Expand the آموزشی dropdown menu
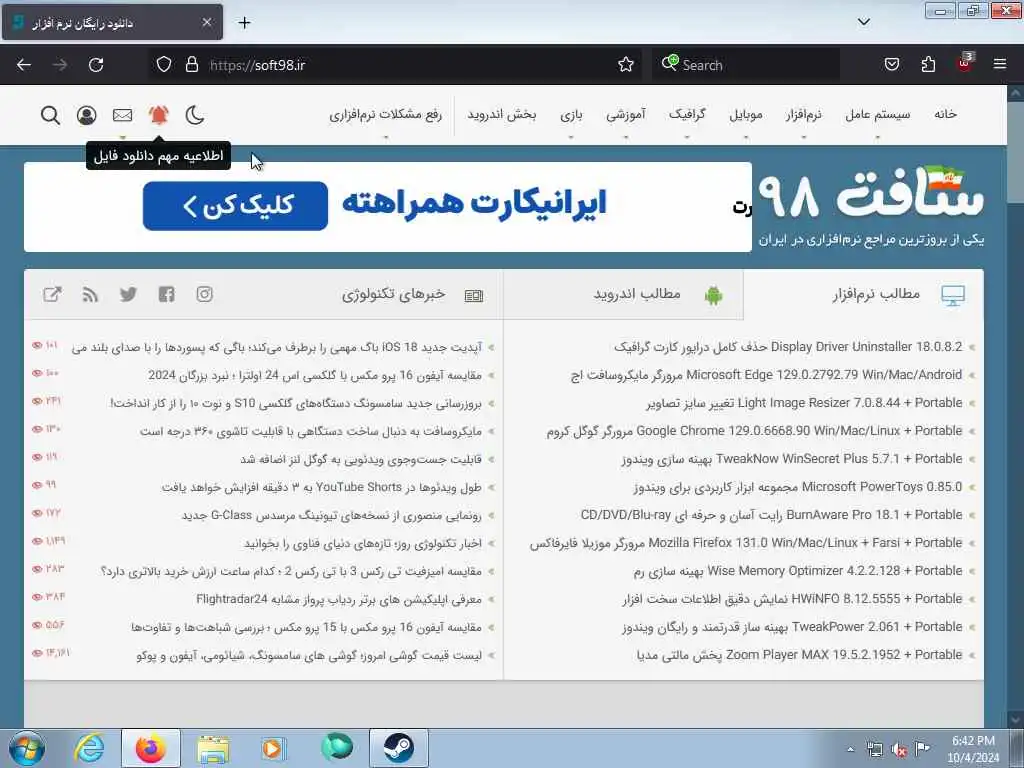Screen dimensions: 1024x768 tap(626, 115)
